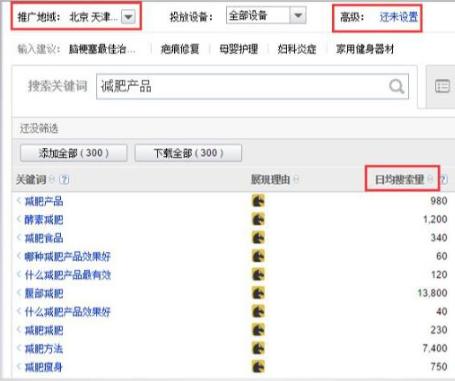
Task: Click the add arrow before 腹部减肥
Action: (x=19, y=293)
